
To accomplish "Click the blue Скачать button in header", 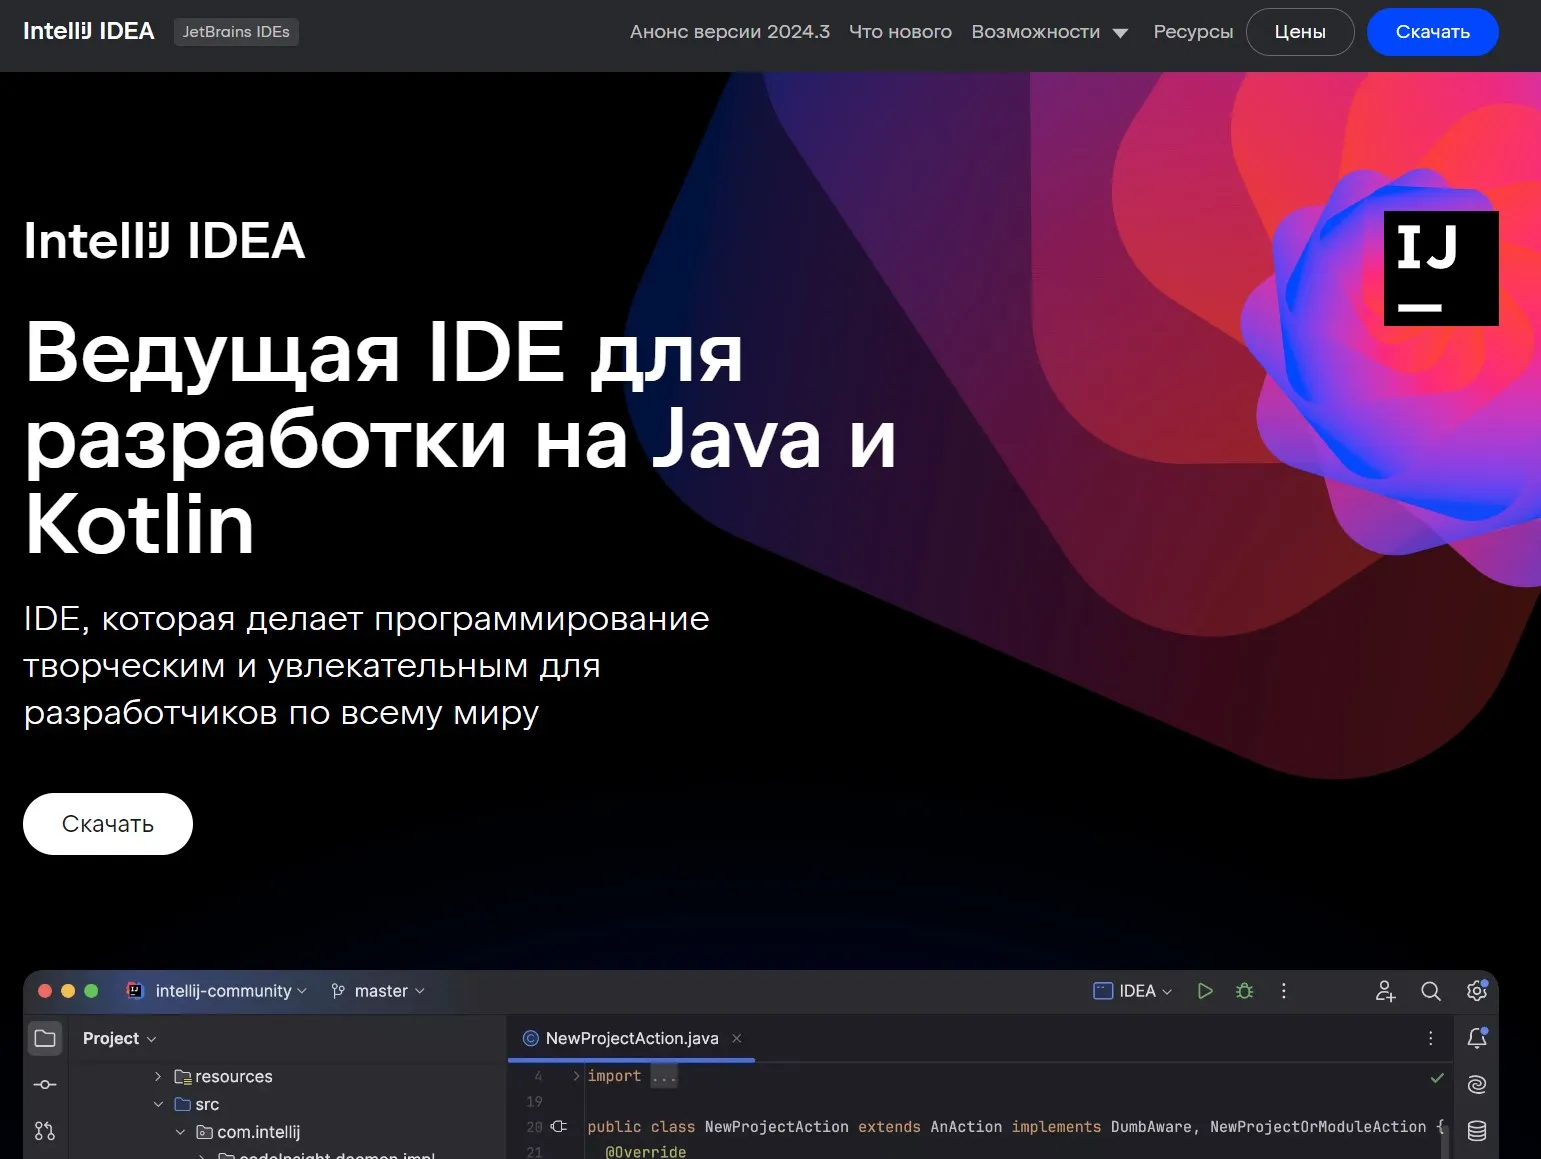I will point(1432,32).
